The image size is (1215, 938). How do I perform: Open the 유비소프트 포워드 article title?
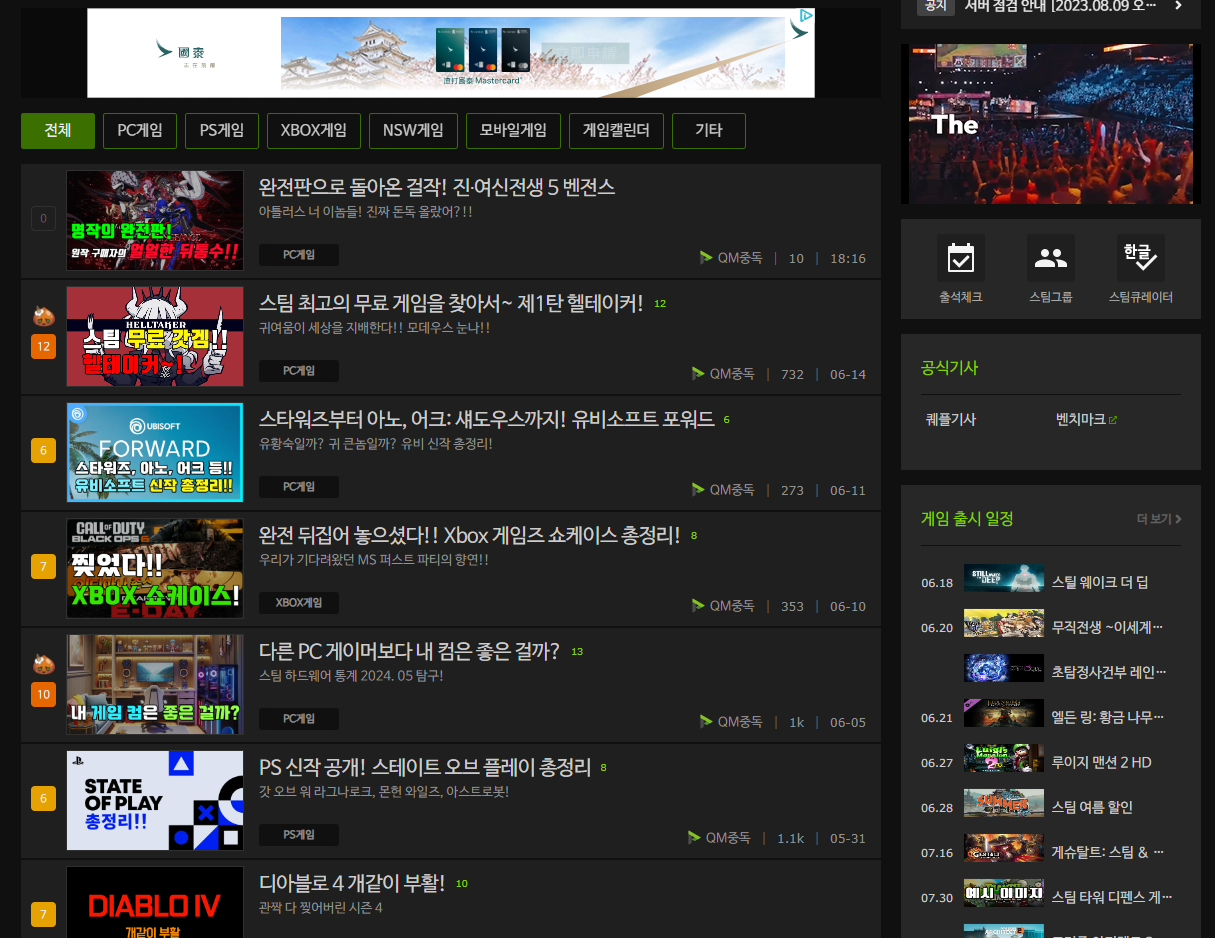coord(486,419)
